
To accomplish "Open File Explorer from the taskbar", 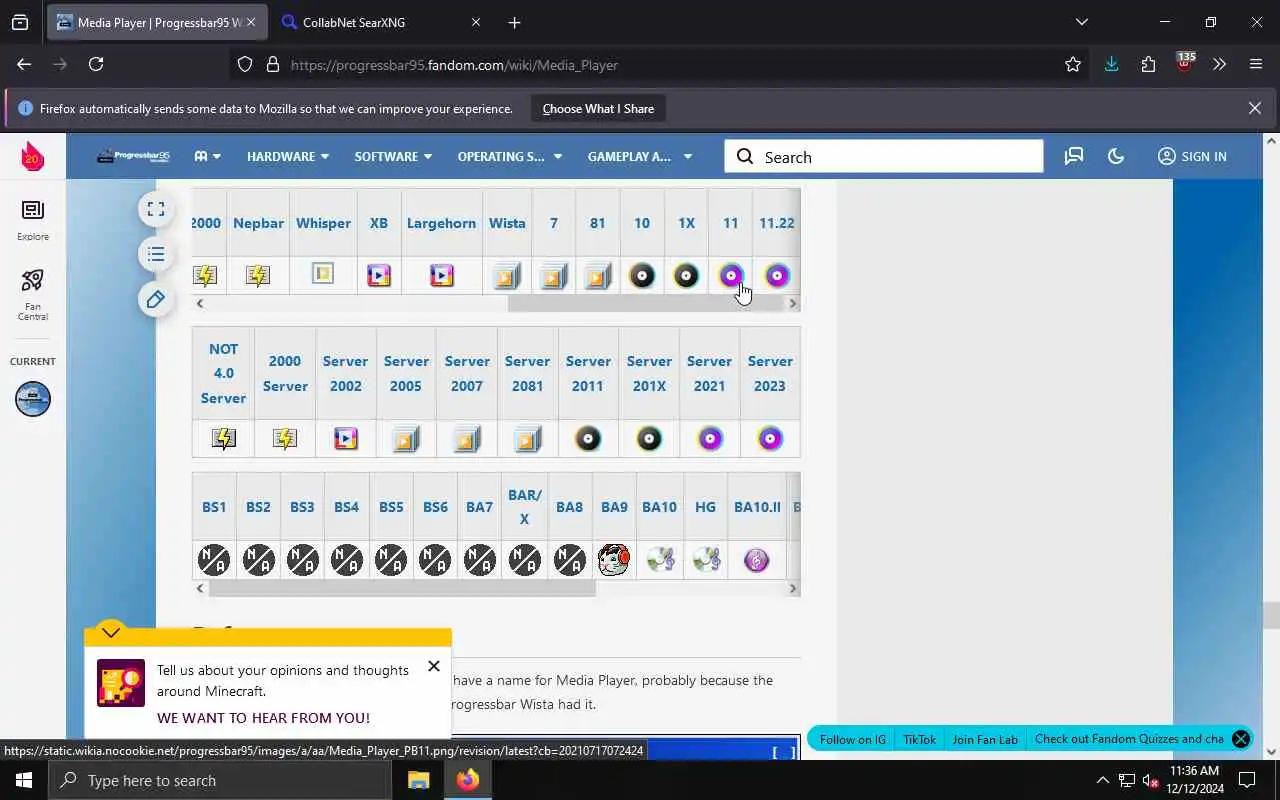I will pos(418,780).
